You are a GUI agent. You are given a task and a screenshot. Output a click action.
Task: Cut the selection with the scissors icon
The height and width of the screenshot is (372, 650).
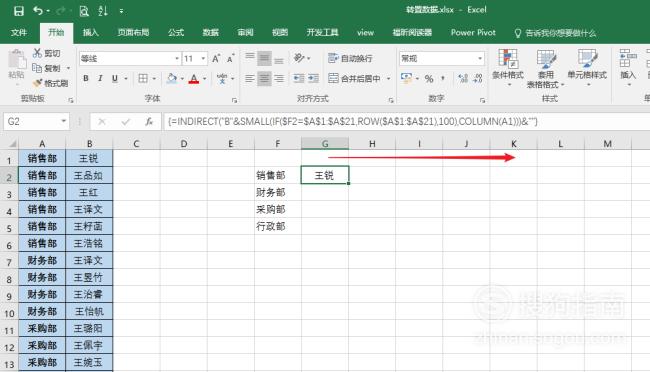[46, 53]
